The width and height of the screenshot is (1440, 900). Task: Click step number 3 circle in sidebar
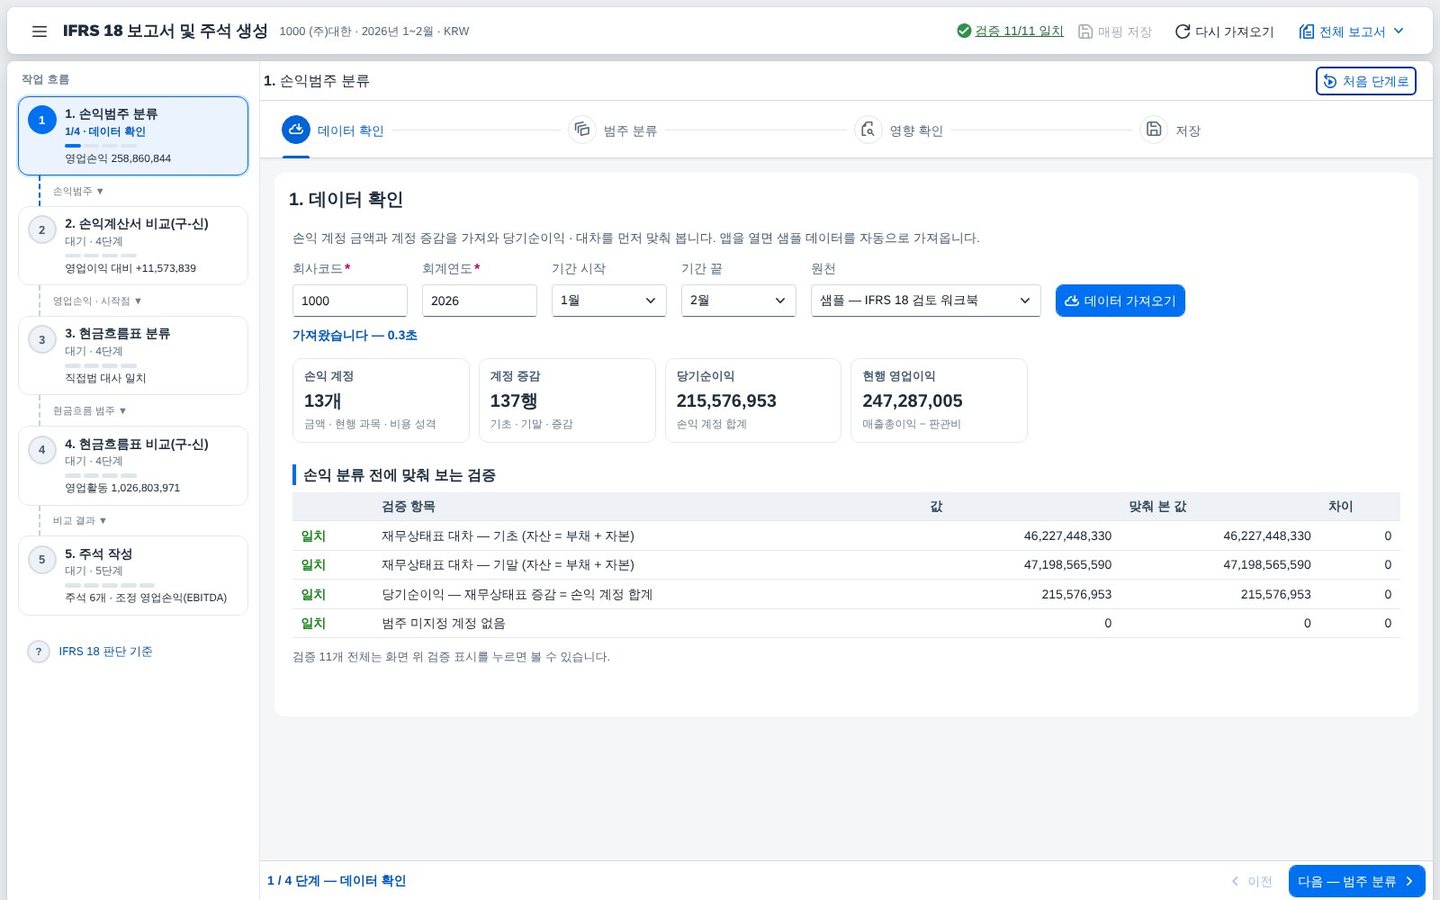click(x=42, y=340)
